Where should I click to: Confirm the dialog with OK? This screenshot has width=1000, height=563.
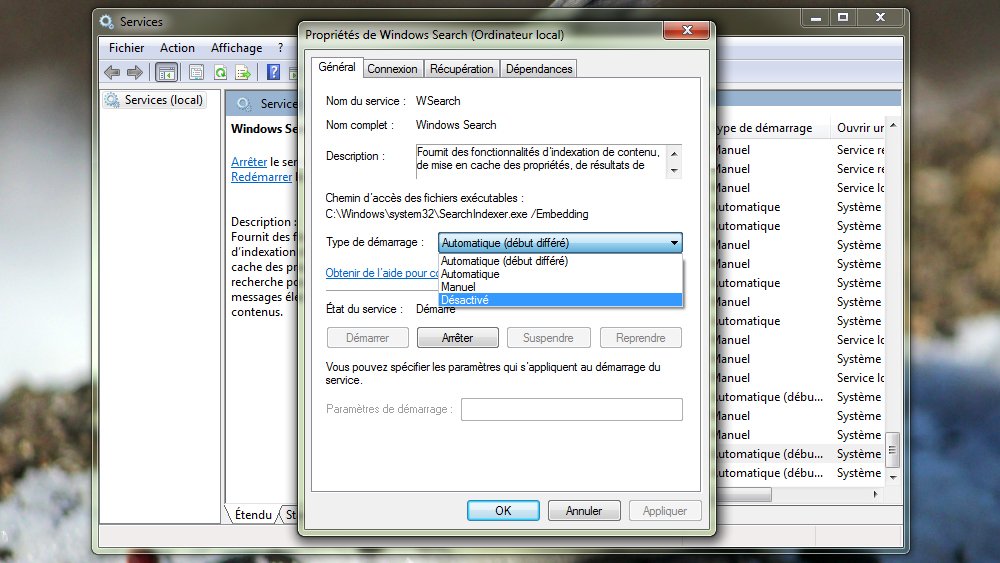pos(503,511)
